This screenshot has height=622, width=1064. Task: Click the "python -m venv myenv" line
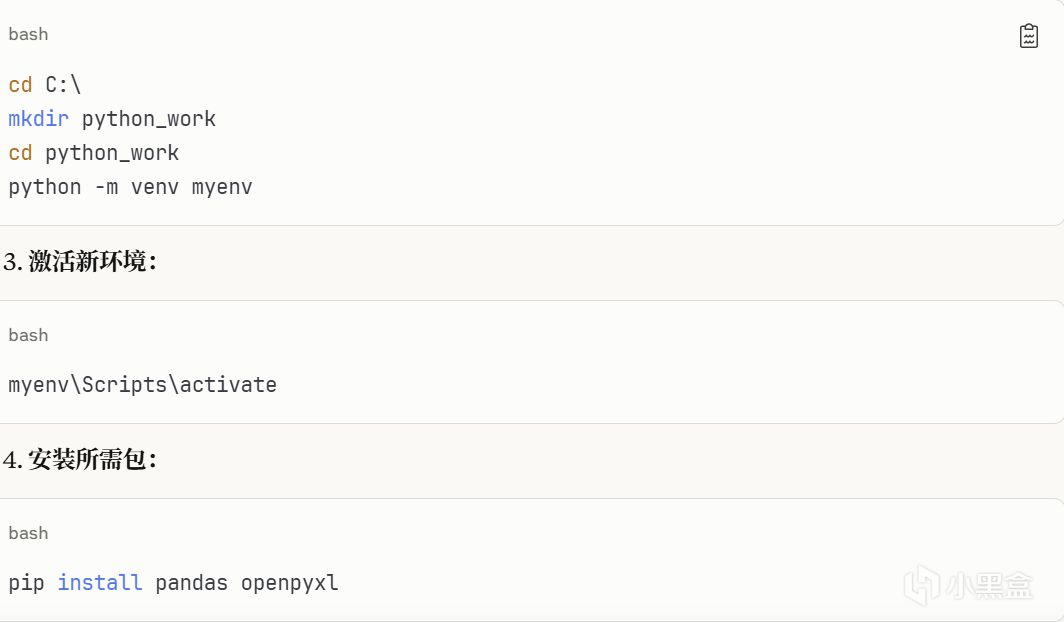pyautogui.click(x=130, y=187)
